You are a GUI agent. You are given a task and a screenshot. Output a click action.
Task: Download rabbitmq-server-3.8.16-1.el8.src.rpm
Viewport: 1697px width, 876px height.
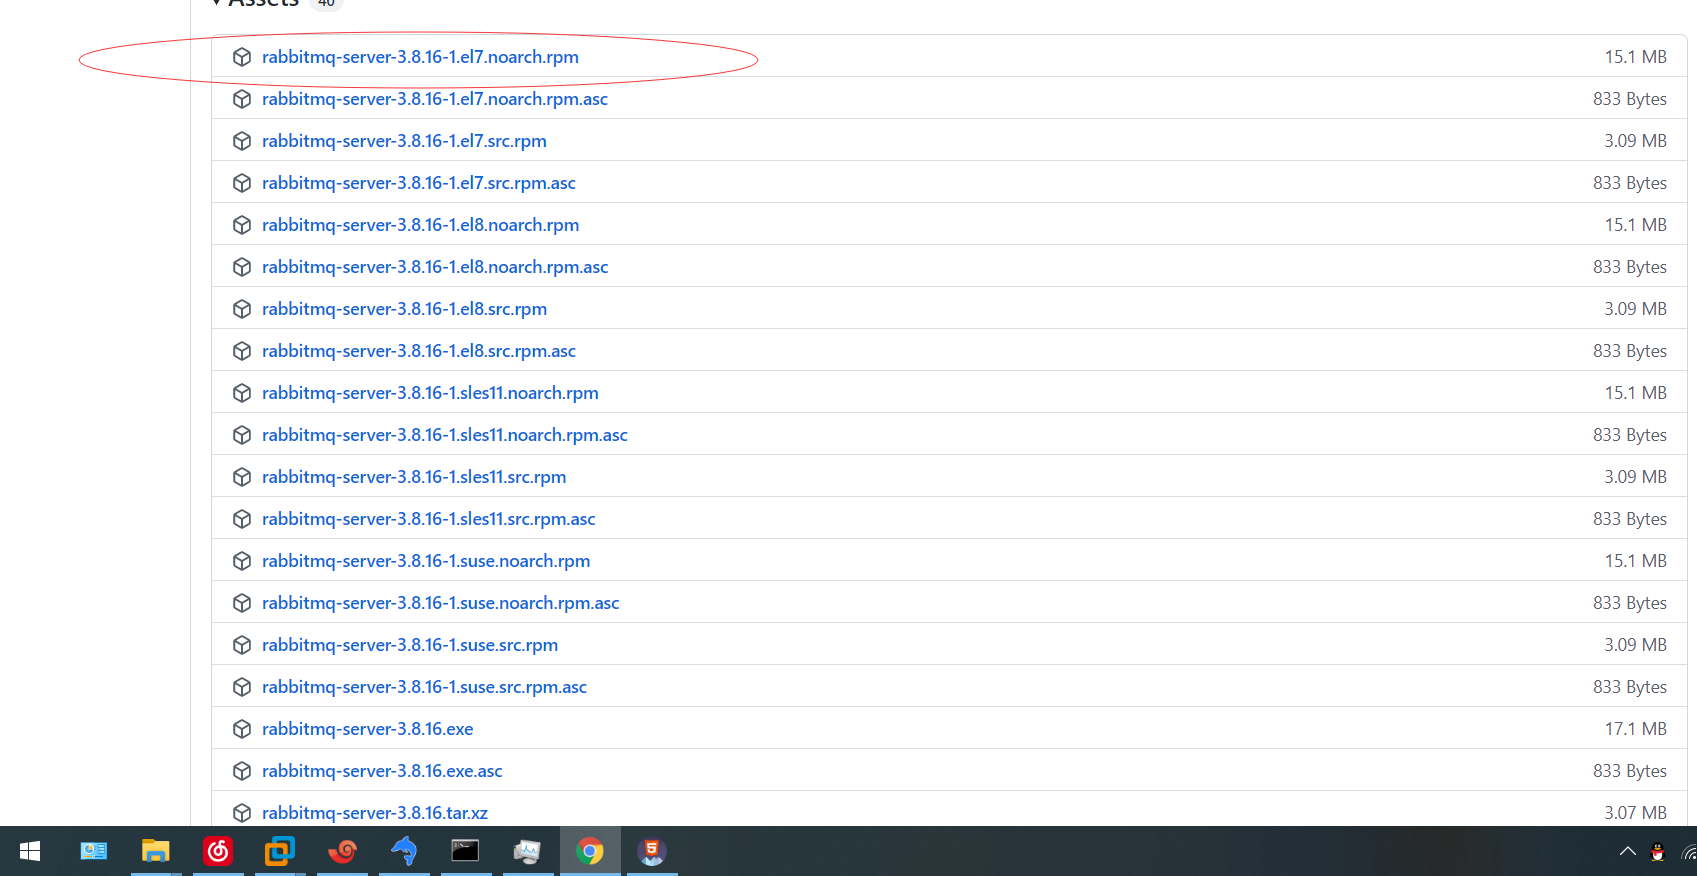405,309
